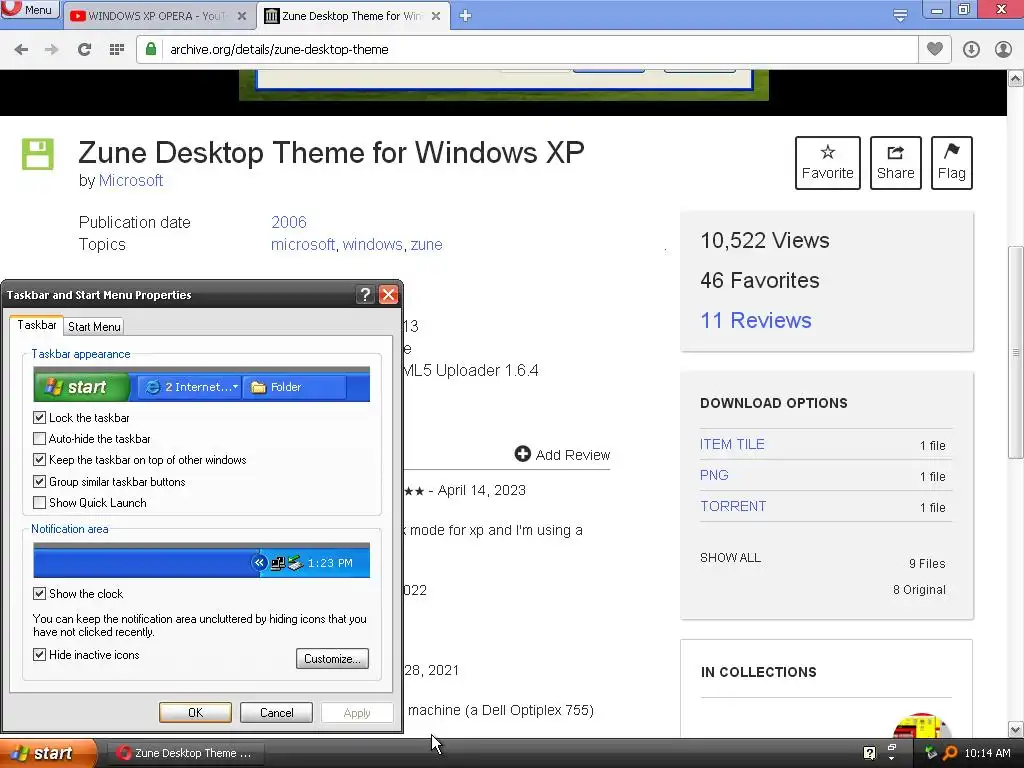Click Cancel in Taskbar properties dialog
1024x768 pixels.
[x=276, y=712]
